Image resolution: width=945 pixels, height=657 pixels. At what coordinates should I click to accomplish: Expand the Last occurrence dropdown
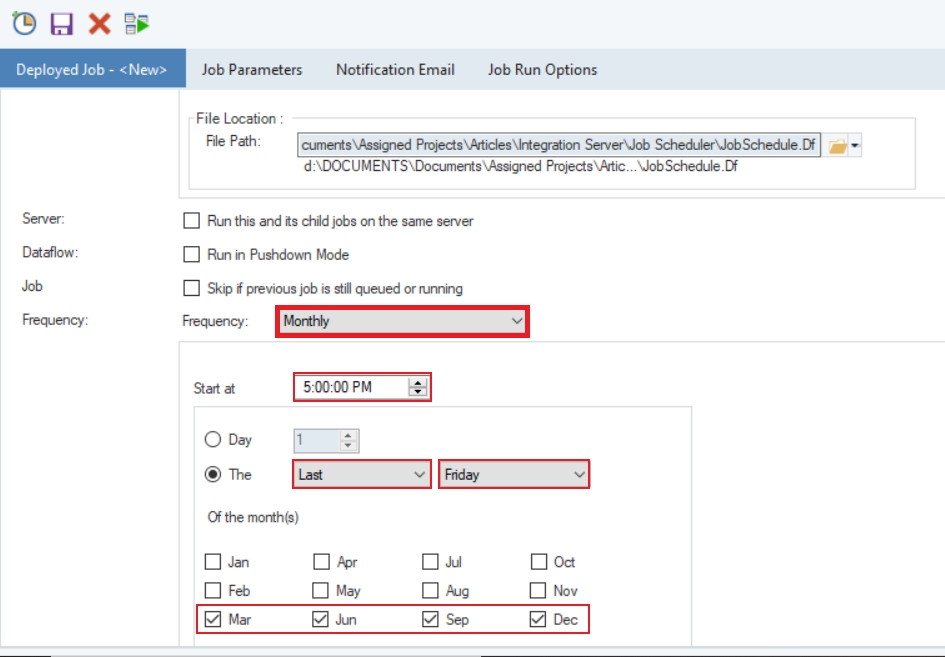click(362, 474)
